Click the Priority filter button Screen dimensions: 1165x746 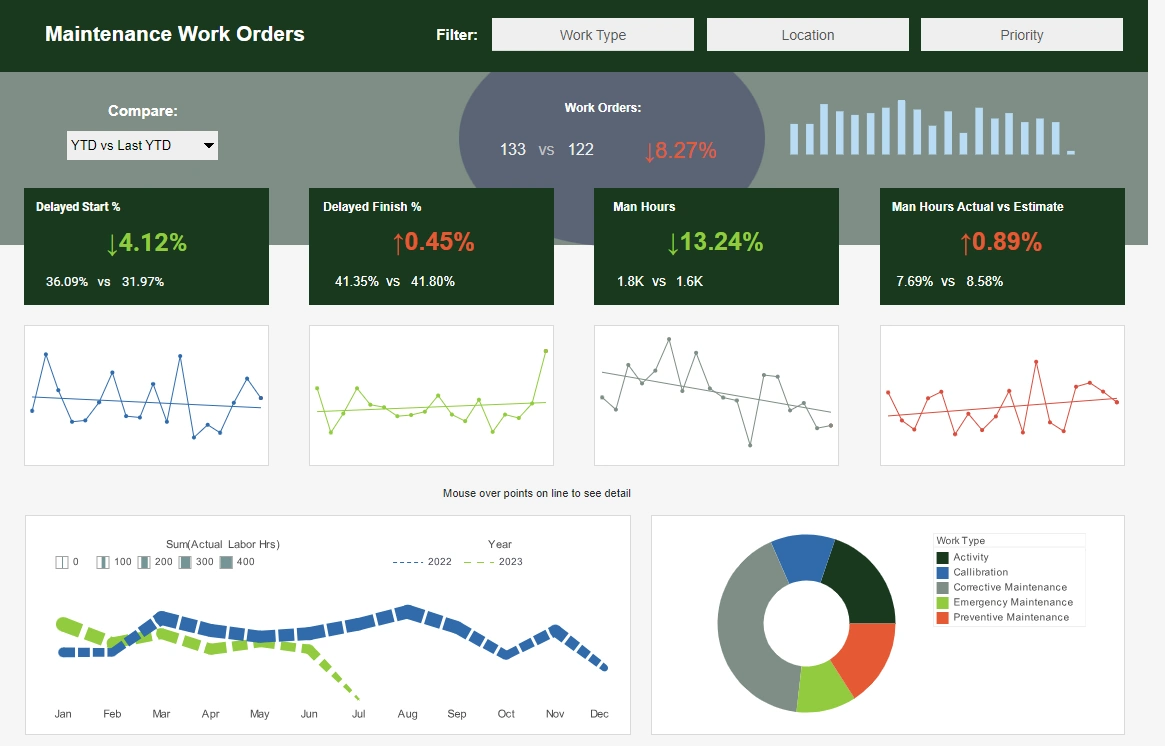tap(1021, 33)
